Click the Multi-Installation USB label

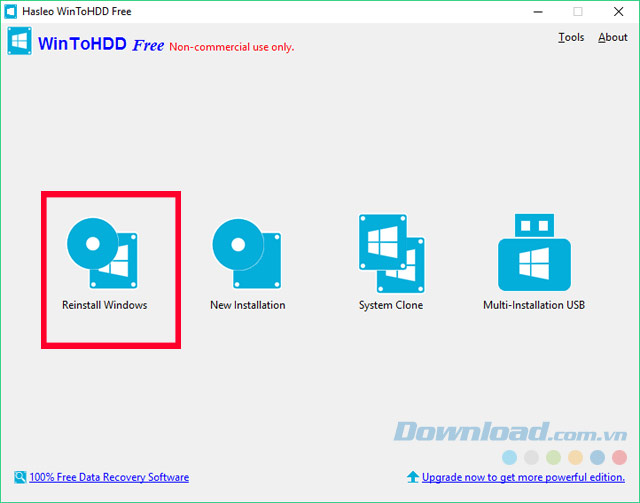pos(534,305)
